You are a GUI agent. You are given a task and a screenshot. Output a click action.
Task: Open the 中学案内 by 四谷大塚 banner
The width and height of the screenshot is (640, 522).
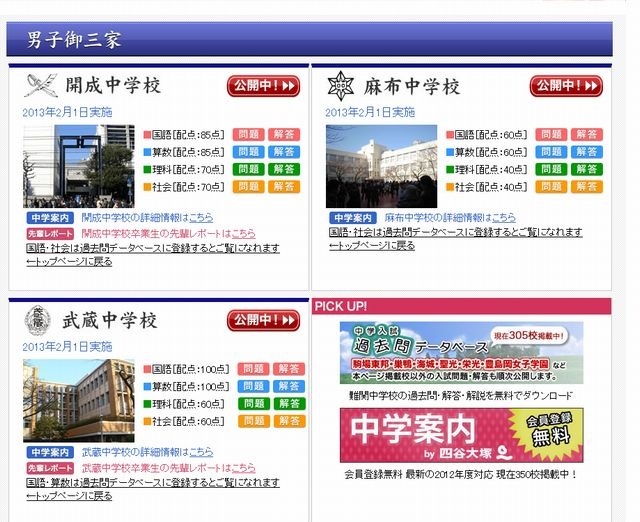pos(461,435)
